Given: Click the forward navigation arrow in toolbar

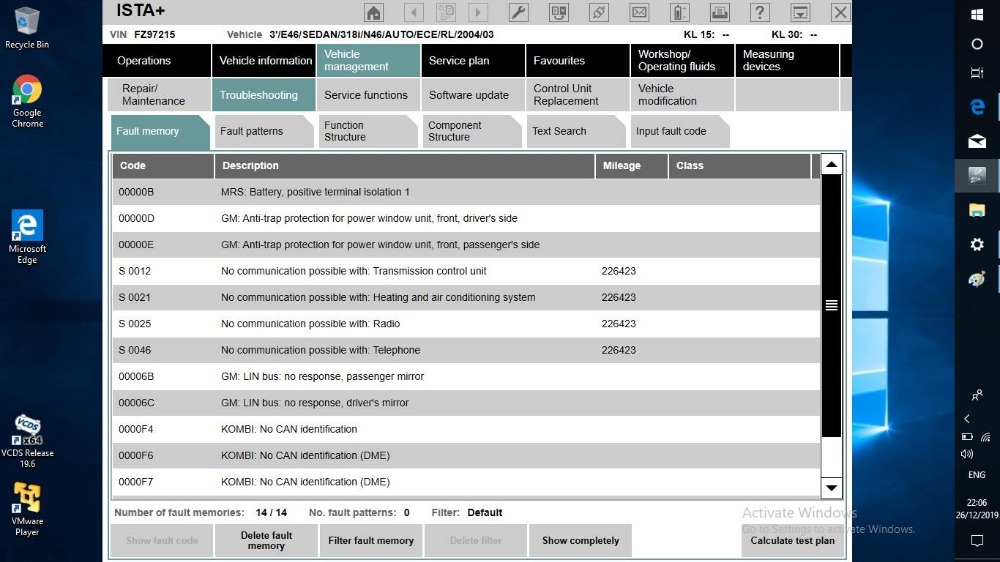Looking at the screenshot, I should tap(478, 12).
